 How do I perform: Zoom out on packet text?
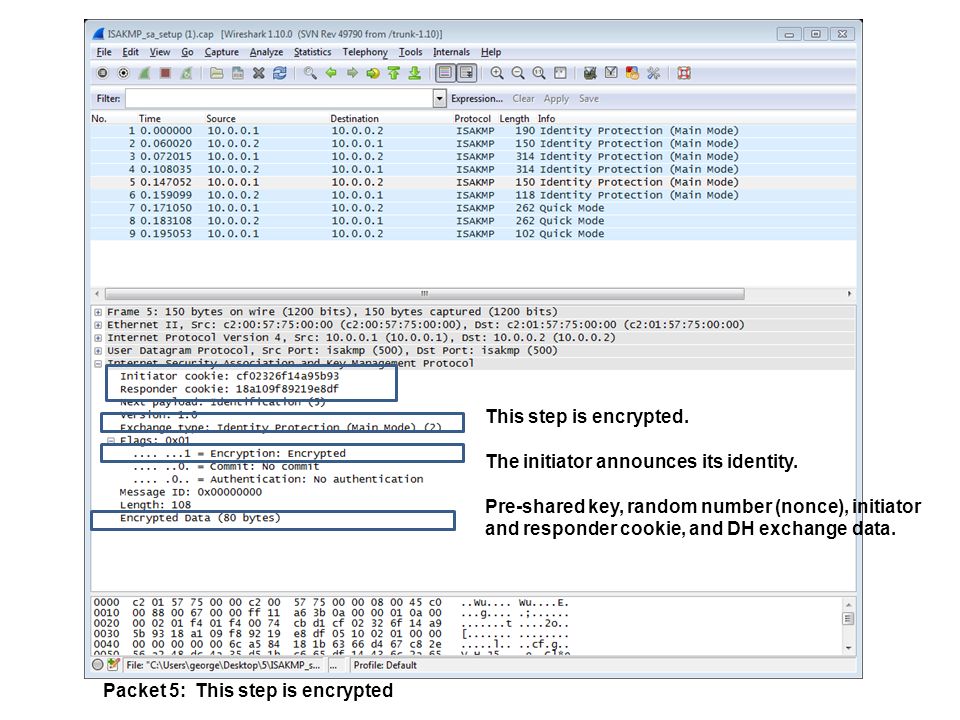pyautogui.click(x=518, y=73)
